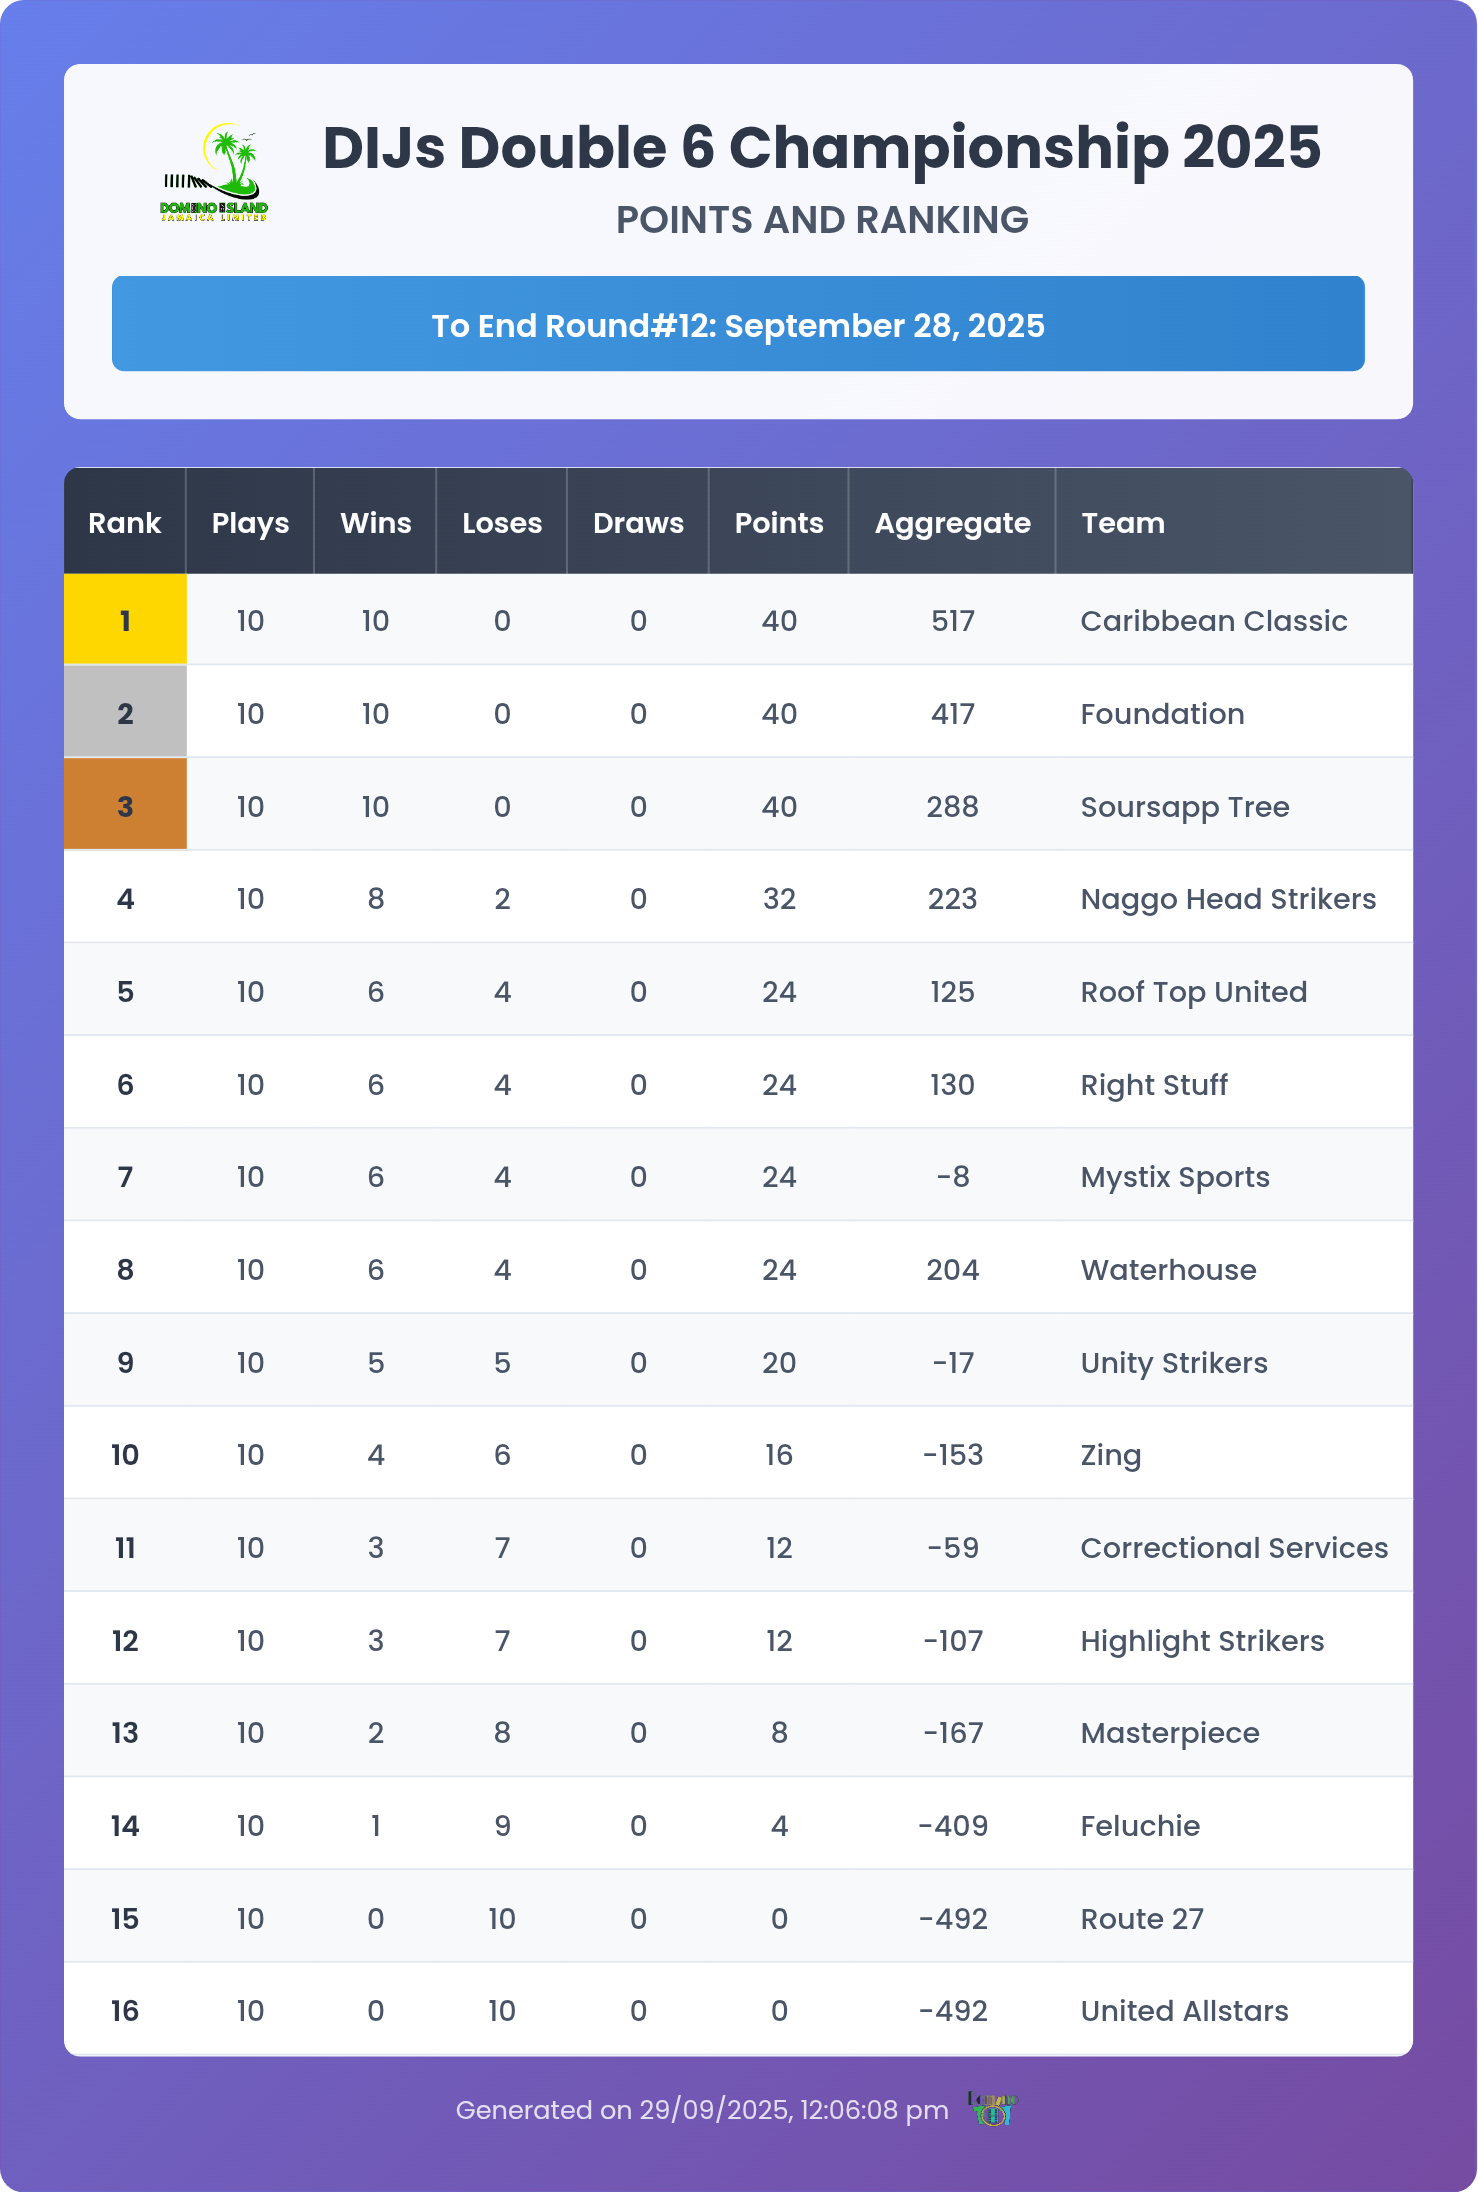
Task: Sort by the Points column header
Action: pyautogui.click(x=779, y=523)
